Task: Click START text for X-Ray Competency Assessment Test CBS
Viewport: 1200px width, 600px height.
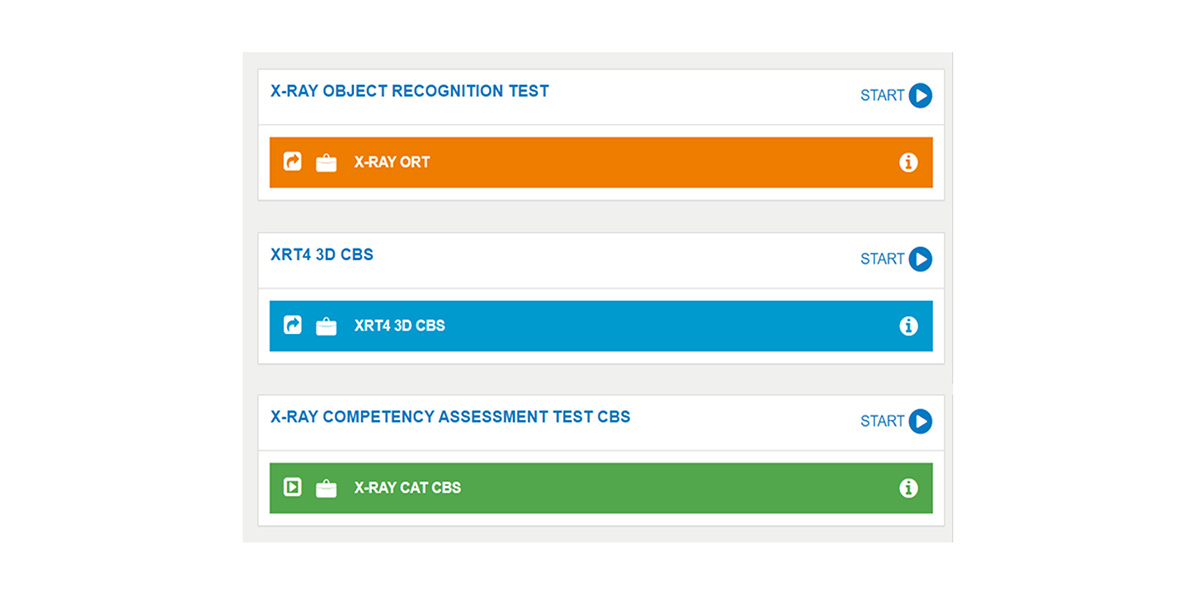Action: (882, 421)
